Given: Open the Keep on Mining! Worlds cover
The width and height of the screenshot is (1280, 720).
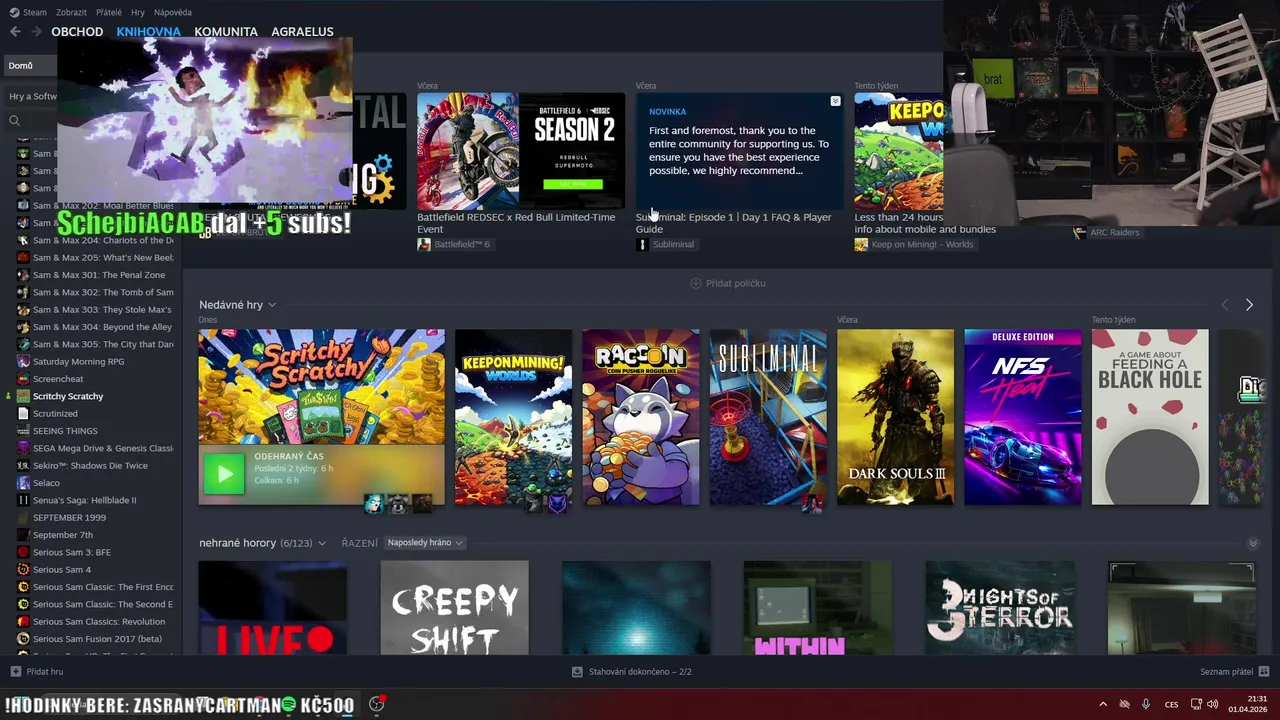Looking at the screenshot, I should coord(513,417).
